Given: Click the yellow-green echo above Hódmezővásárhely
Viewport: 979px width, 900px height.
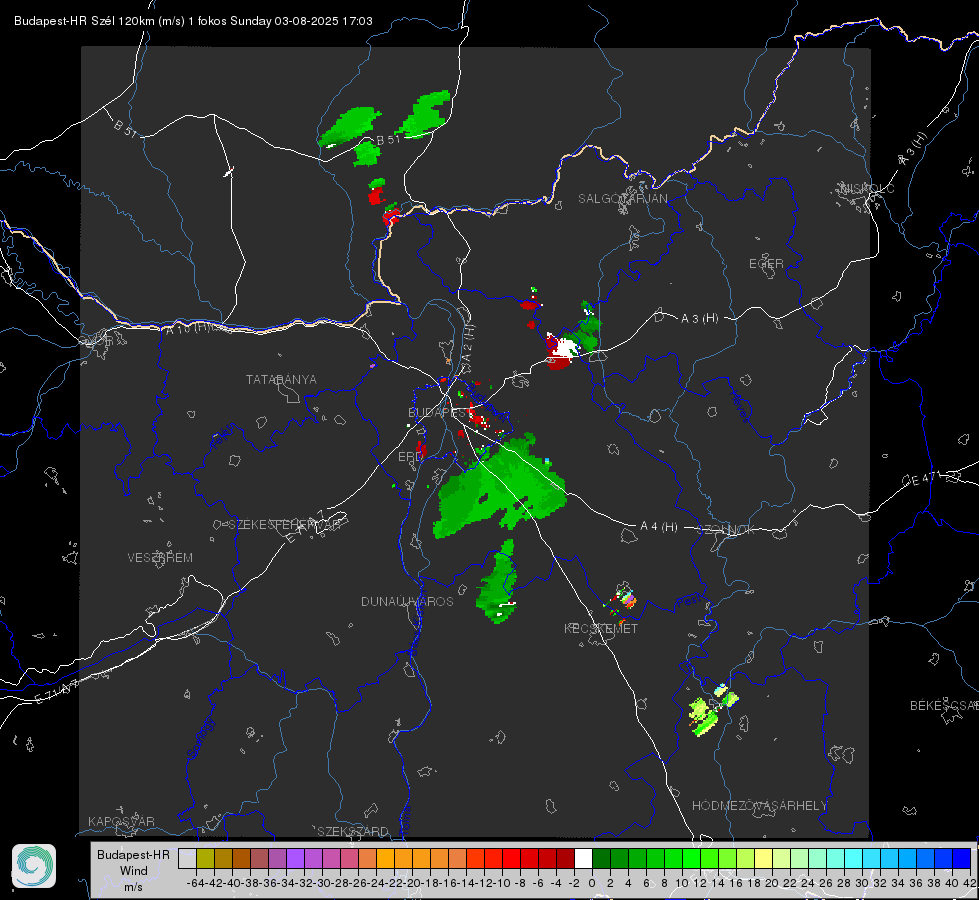Looking at the screenshot, I should tap(711, 711).
